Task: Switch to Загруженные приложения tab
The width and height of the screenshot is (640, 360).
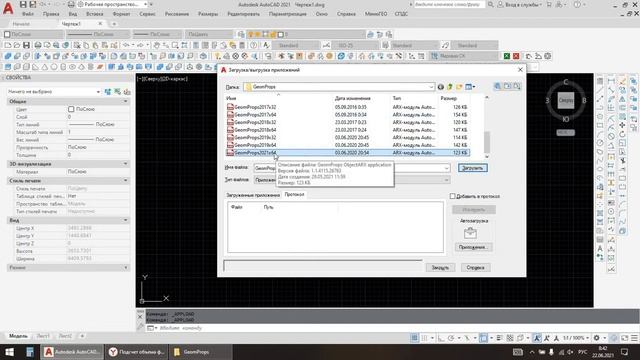Action: coord(253,195)
